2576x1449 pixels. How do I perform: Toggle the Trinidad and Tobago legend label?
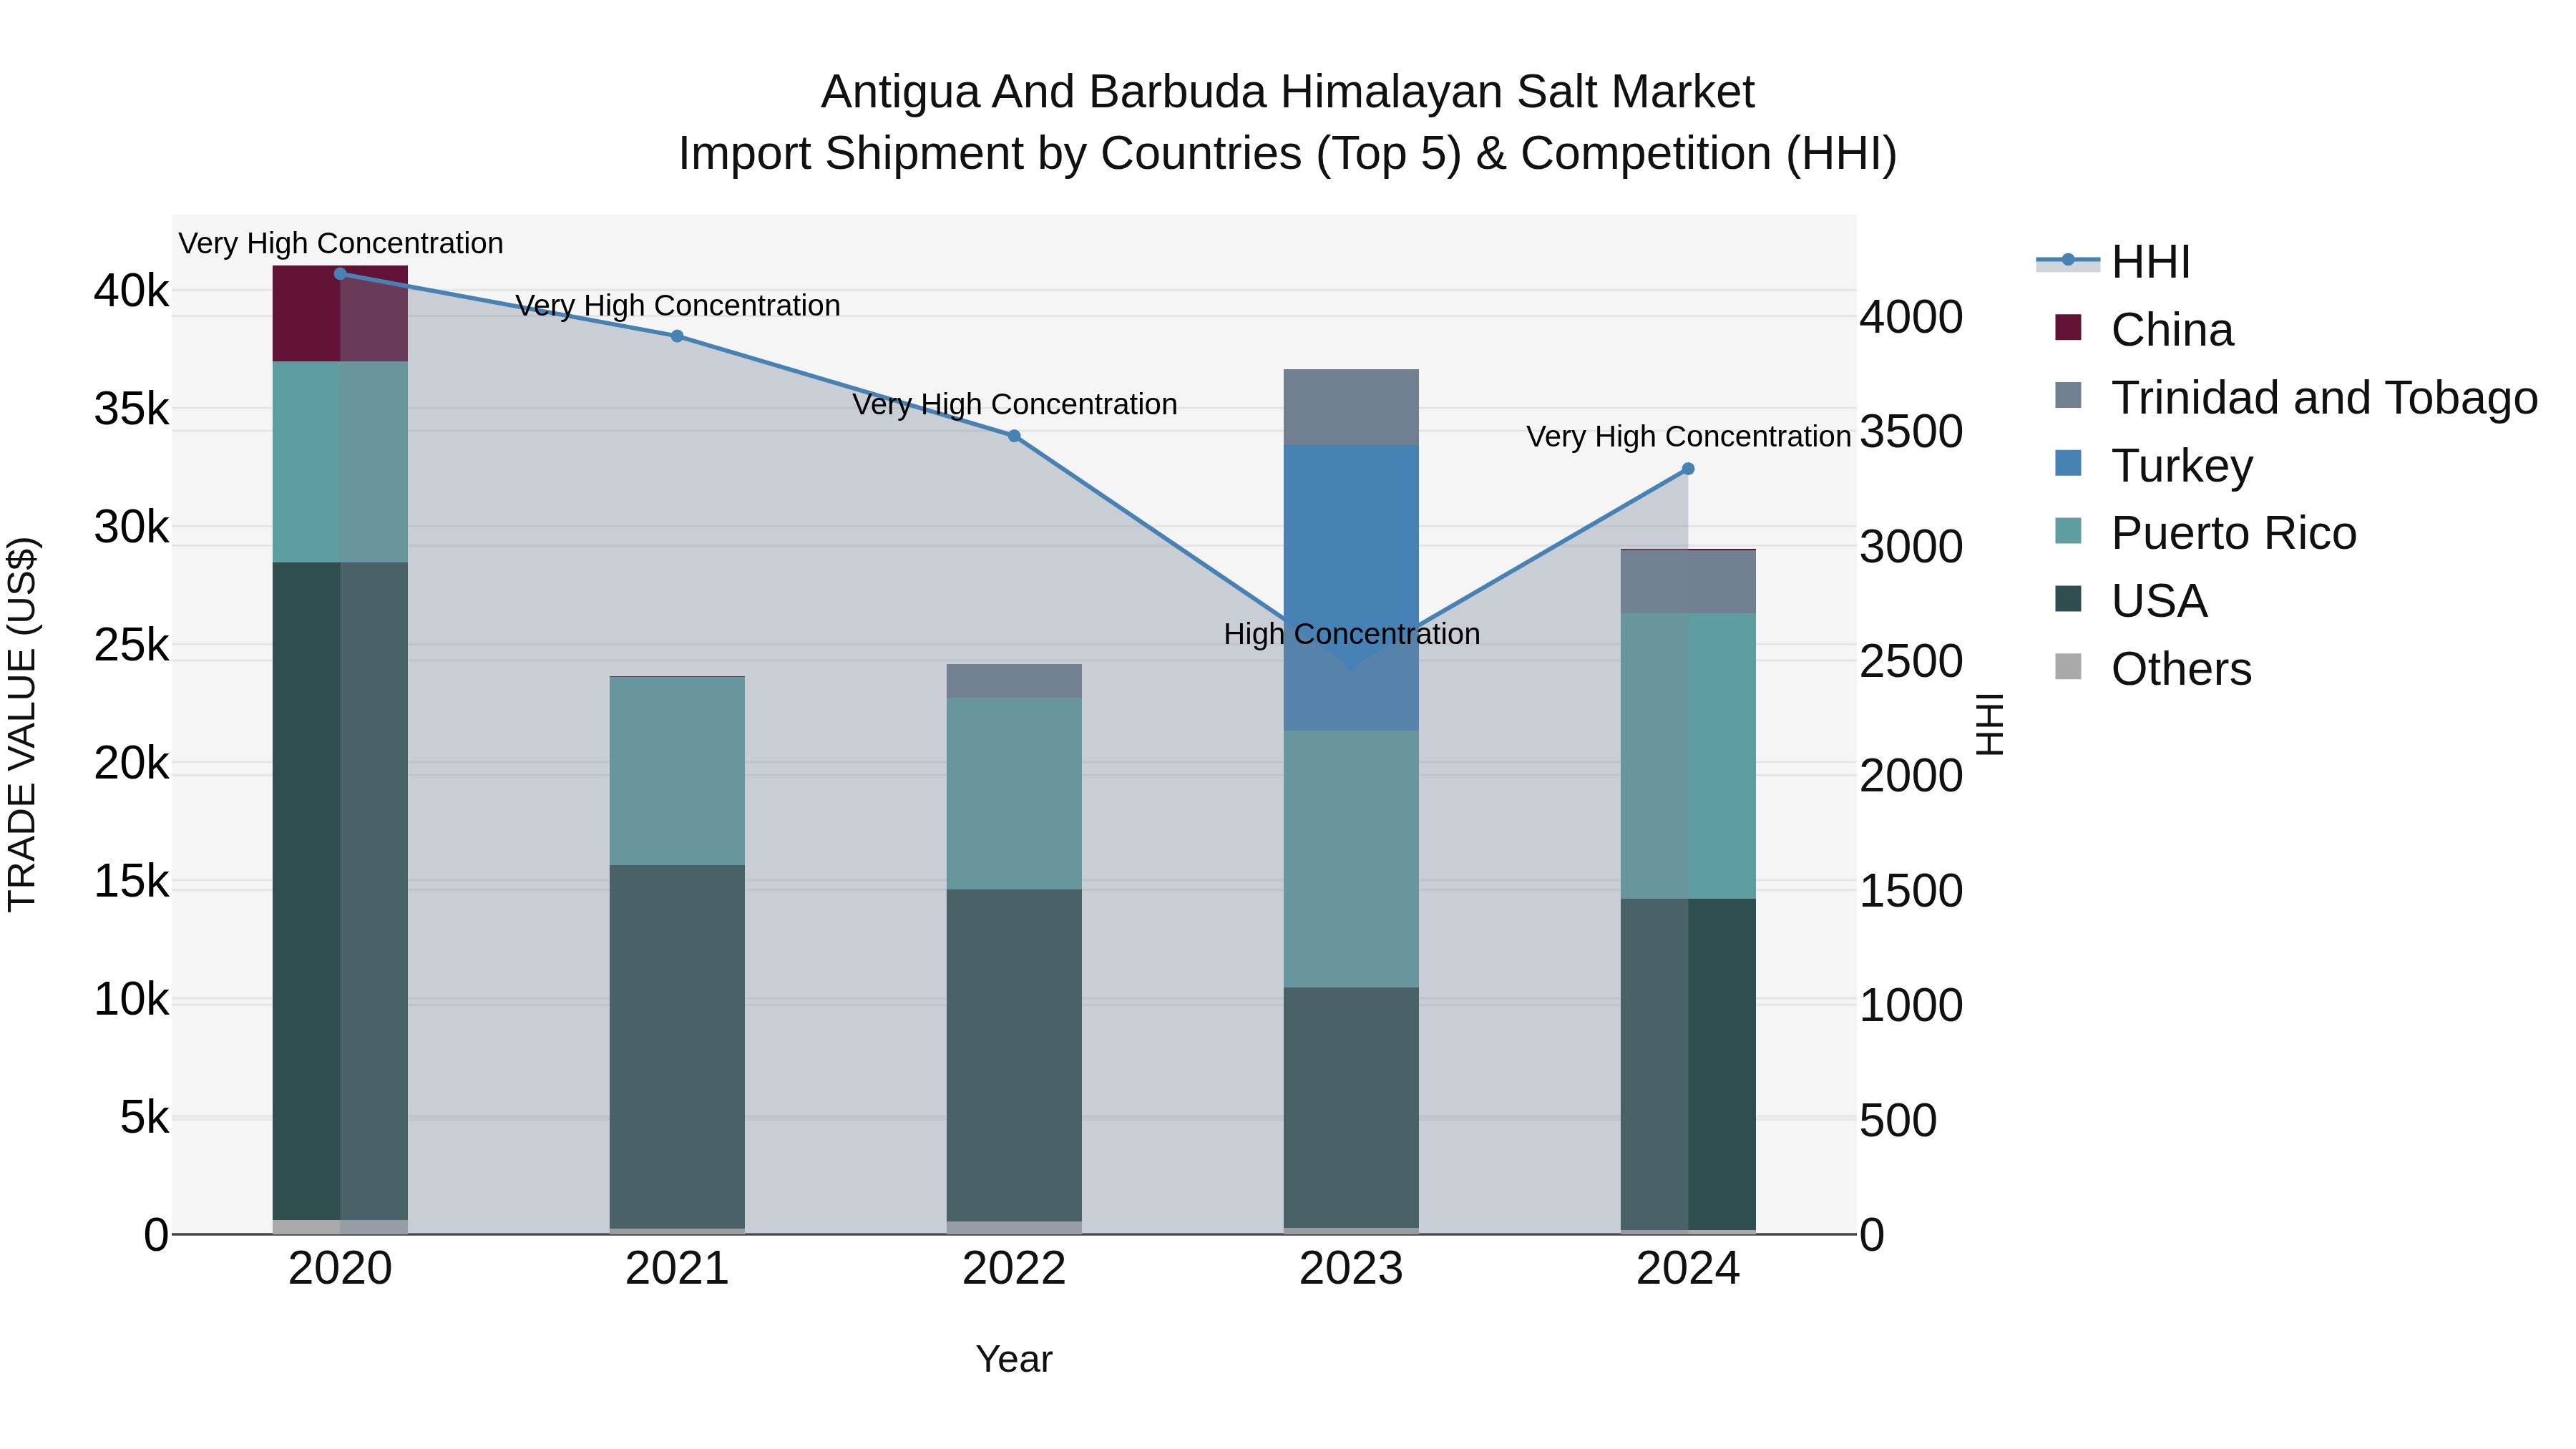2324,398
